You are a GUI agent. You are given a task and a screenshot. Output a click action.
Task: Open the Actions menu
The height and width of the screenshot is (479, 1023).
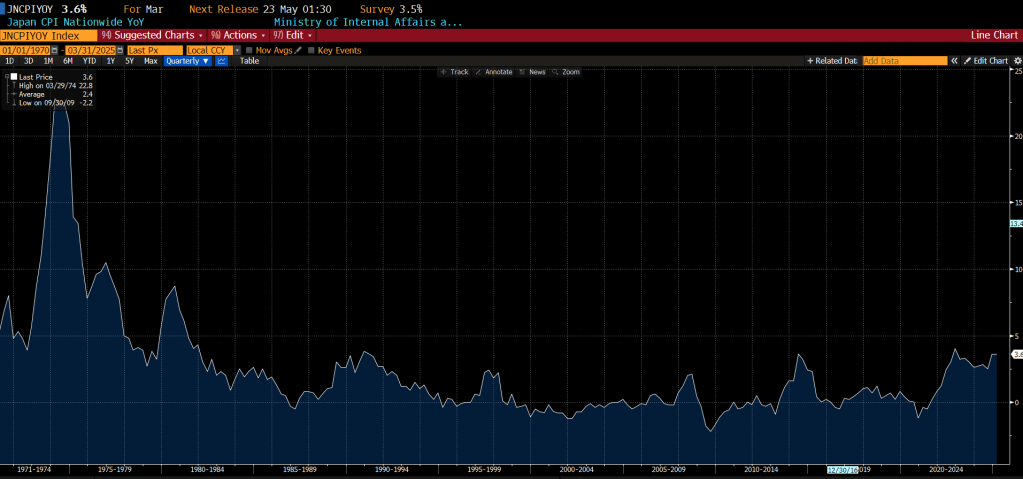pos(237,35)
